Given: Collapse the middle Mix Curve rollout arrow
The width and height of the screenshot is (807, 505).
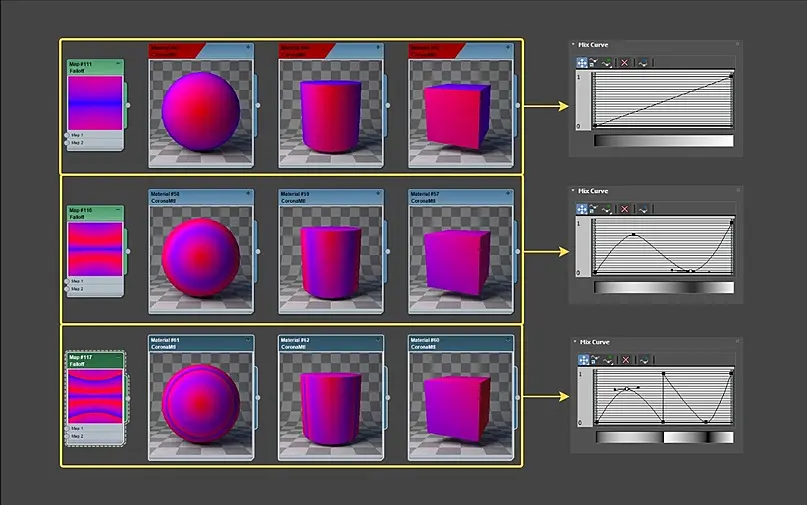Looking at the screenshot, I should tap(573, 190).
